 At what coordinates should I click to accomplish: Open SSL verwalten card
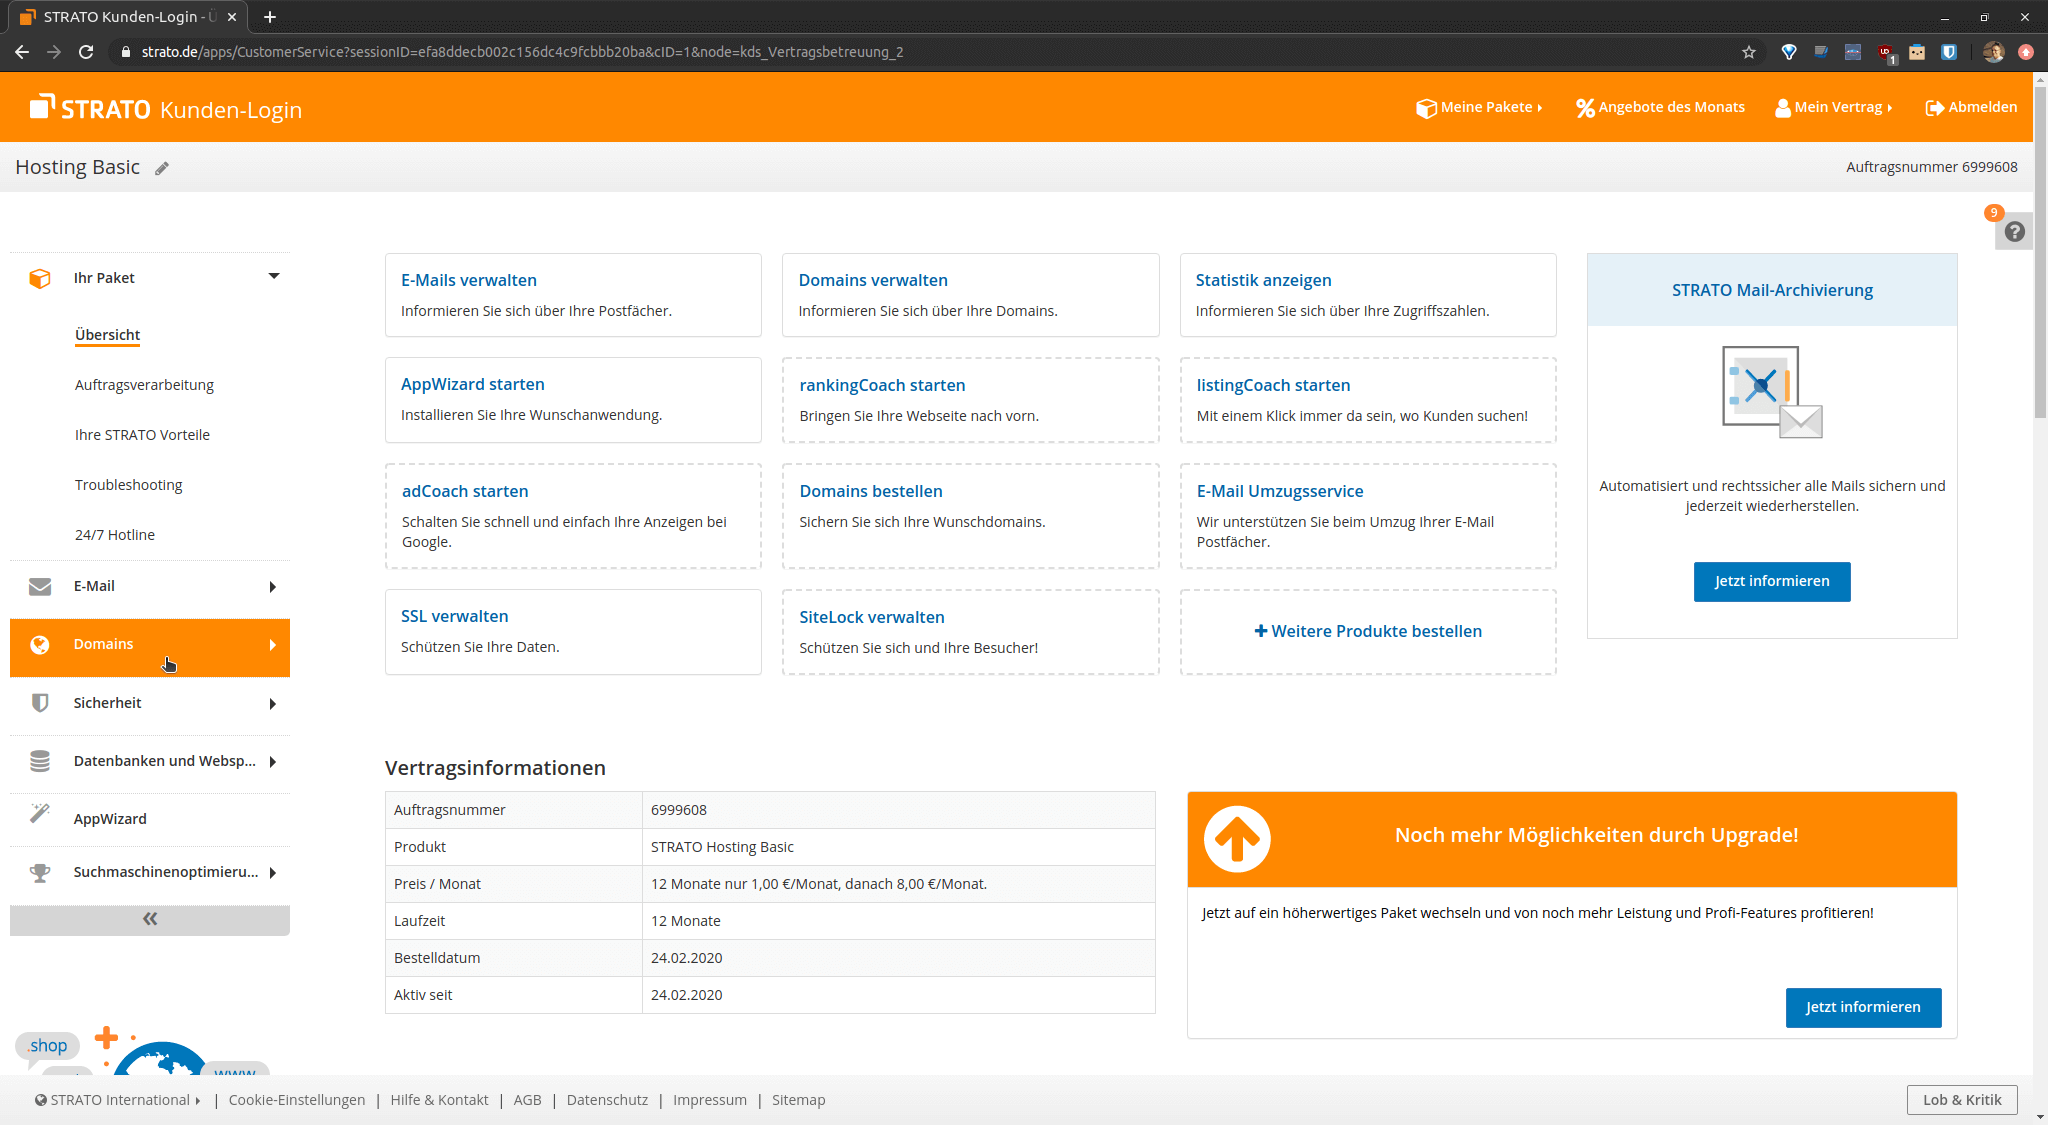click(573, 632)
